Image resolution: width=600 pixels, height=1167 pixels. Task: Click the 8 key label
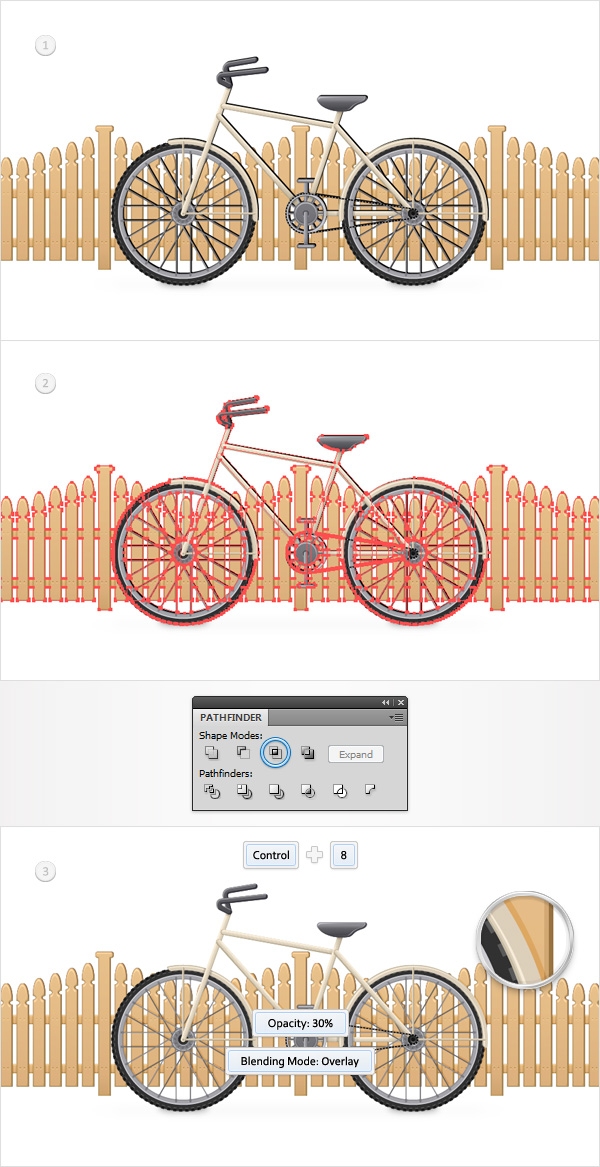pyautogui.click(x=344, y=855)
